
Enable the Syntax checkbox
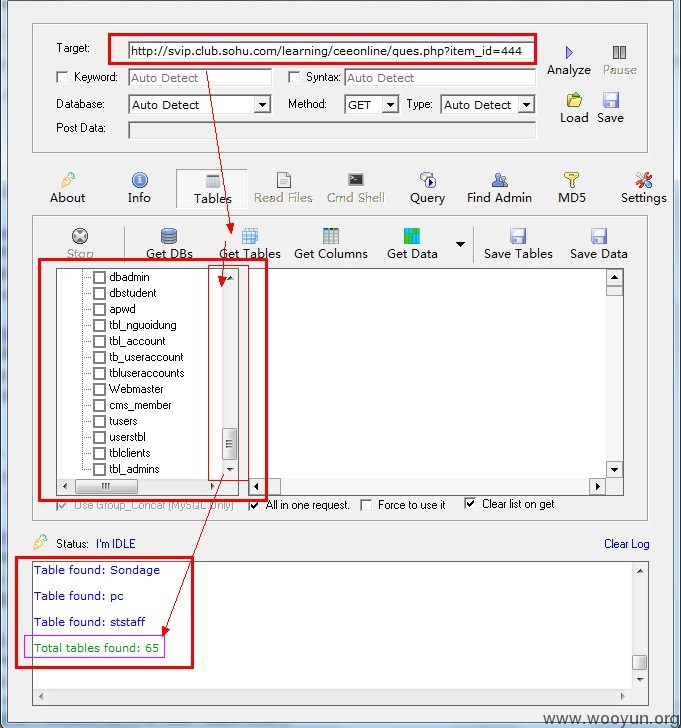294,77
